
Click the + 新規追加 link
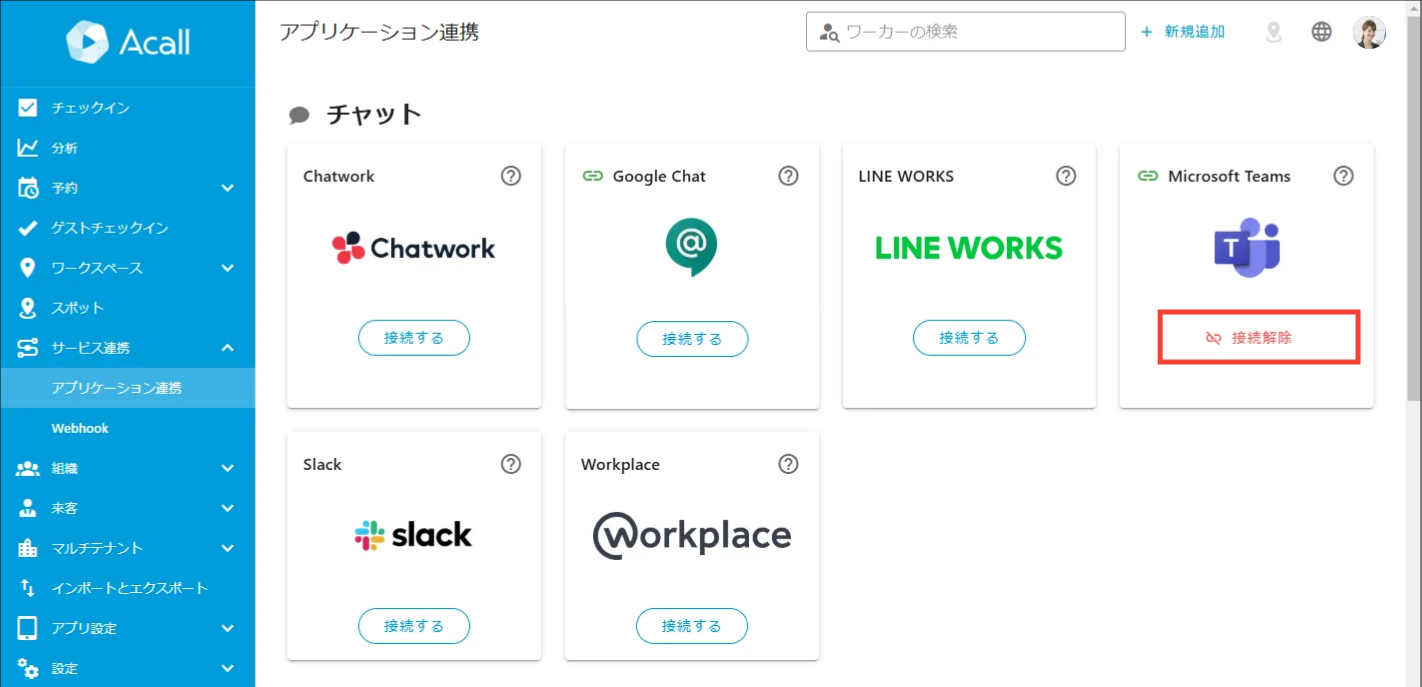click(x=1183, y=32)
